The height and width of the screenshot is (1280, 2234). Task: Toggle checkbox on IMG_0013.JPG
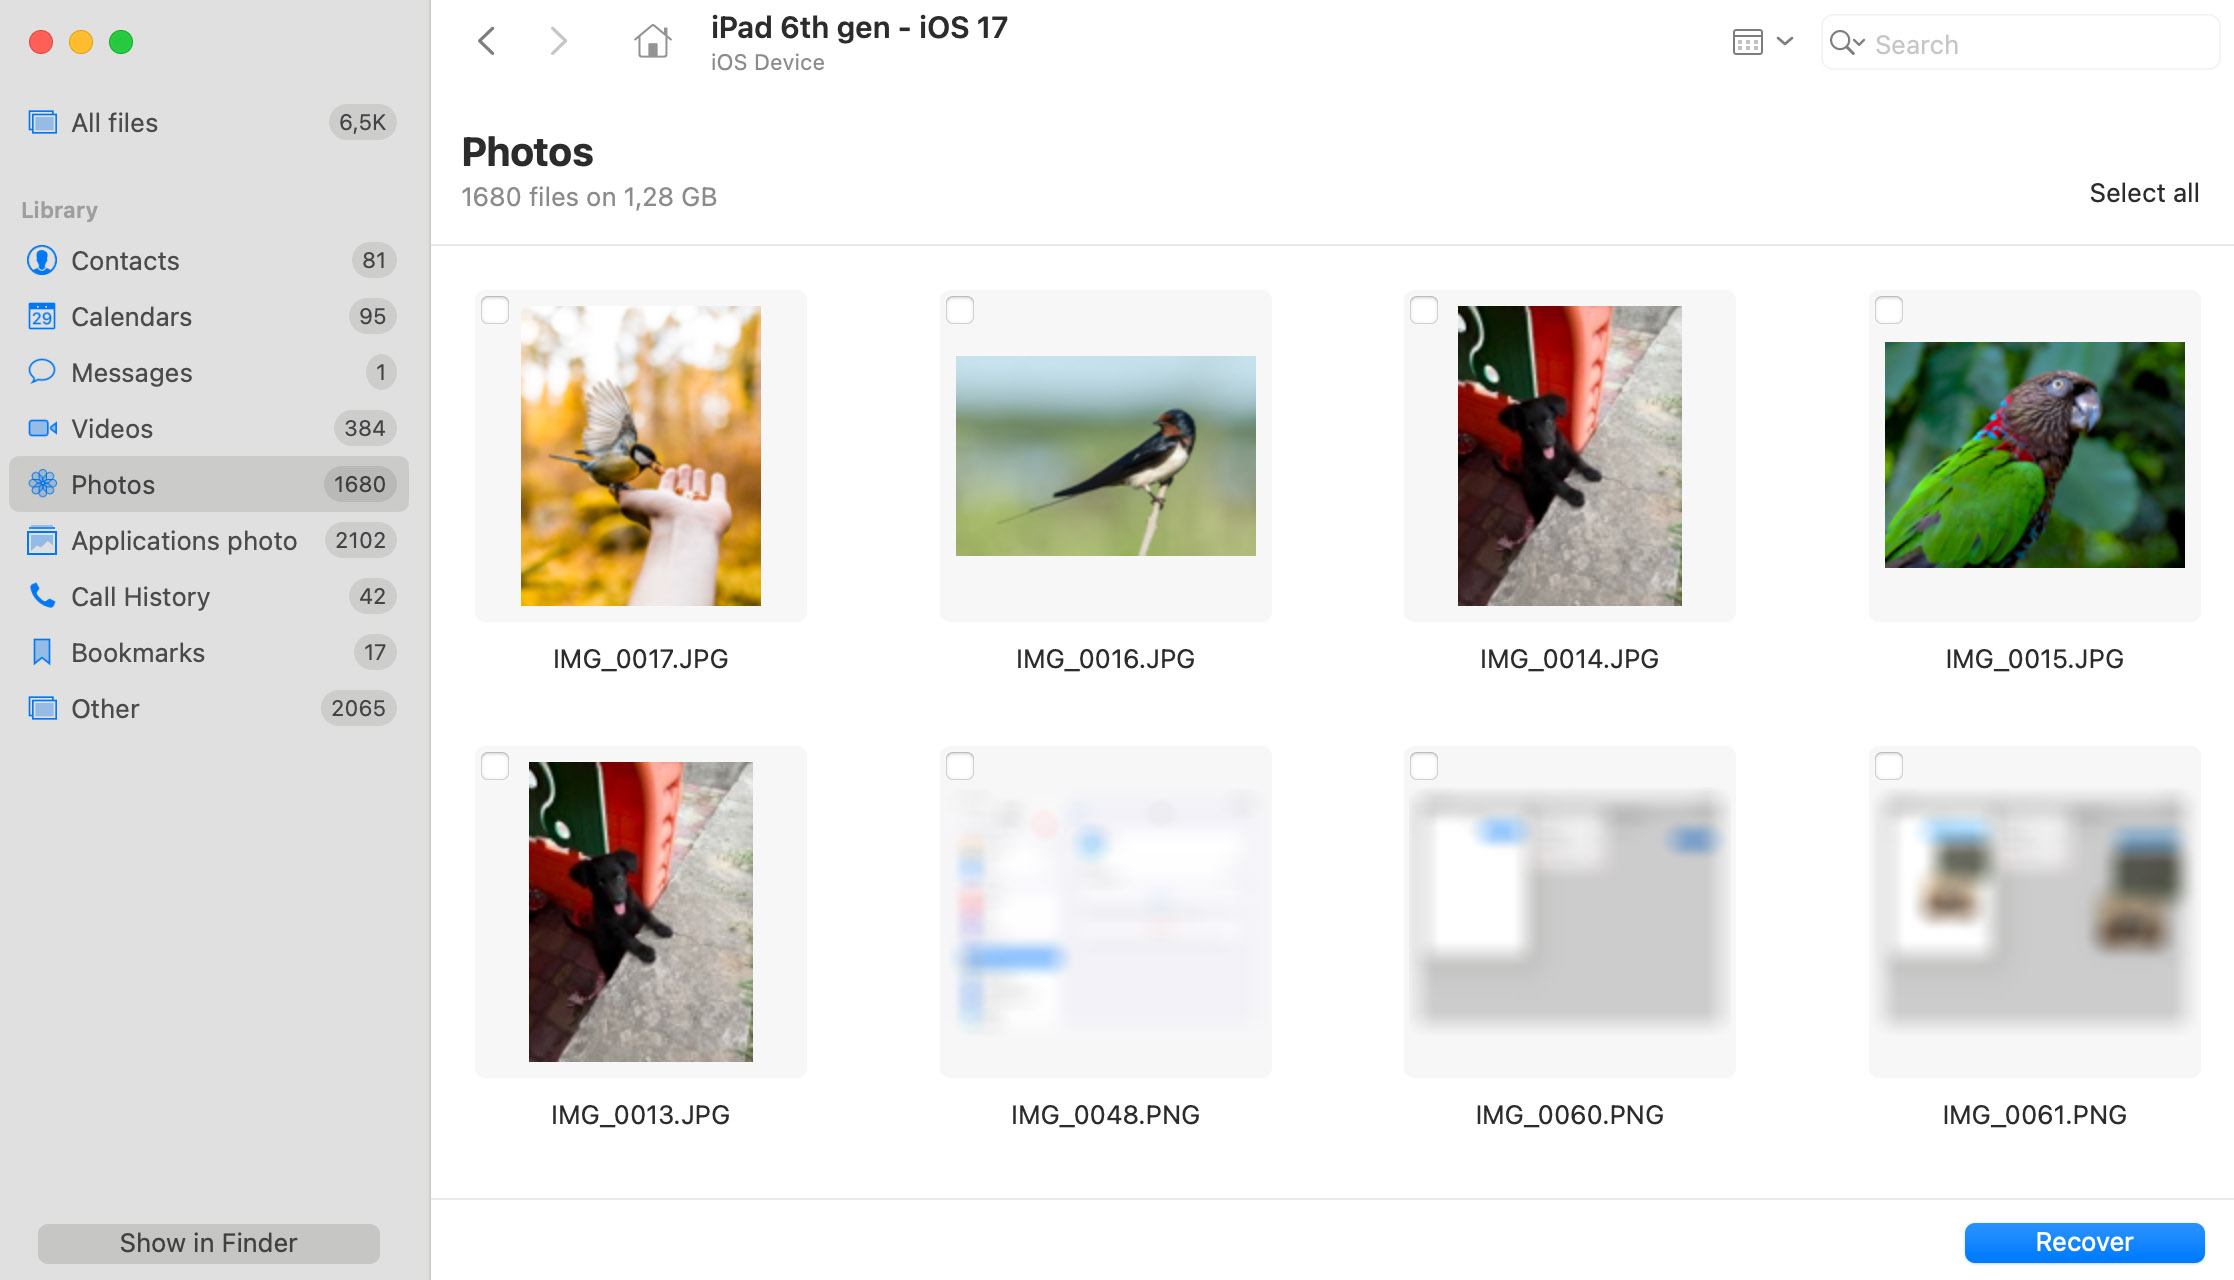click(x=494, y=764)
